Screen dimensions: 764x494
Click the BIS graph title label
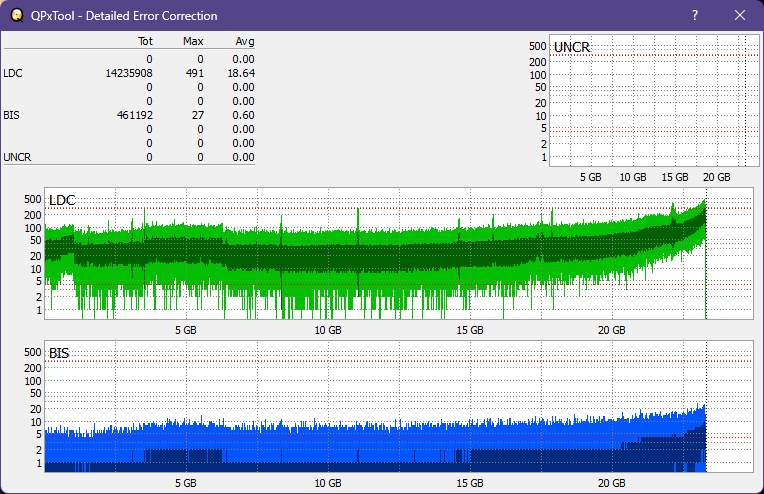[59, 353]
